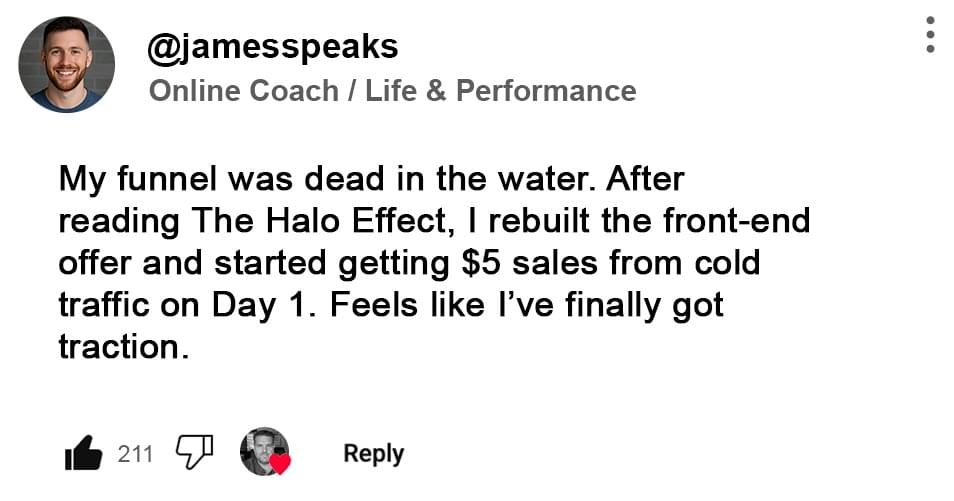Image resolution: width=954 pixels, height=501 pixels.
Task: Click the red heart on creator badge
Action: click(280, 463)
